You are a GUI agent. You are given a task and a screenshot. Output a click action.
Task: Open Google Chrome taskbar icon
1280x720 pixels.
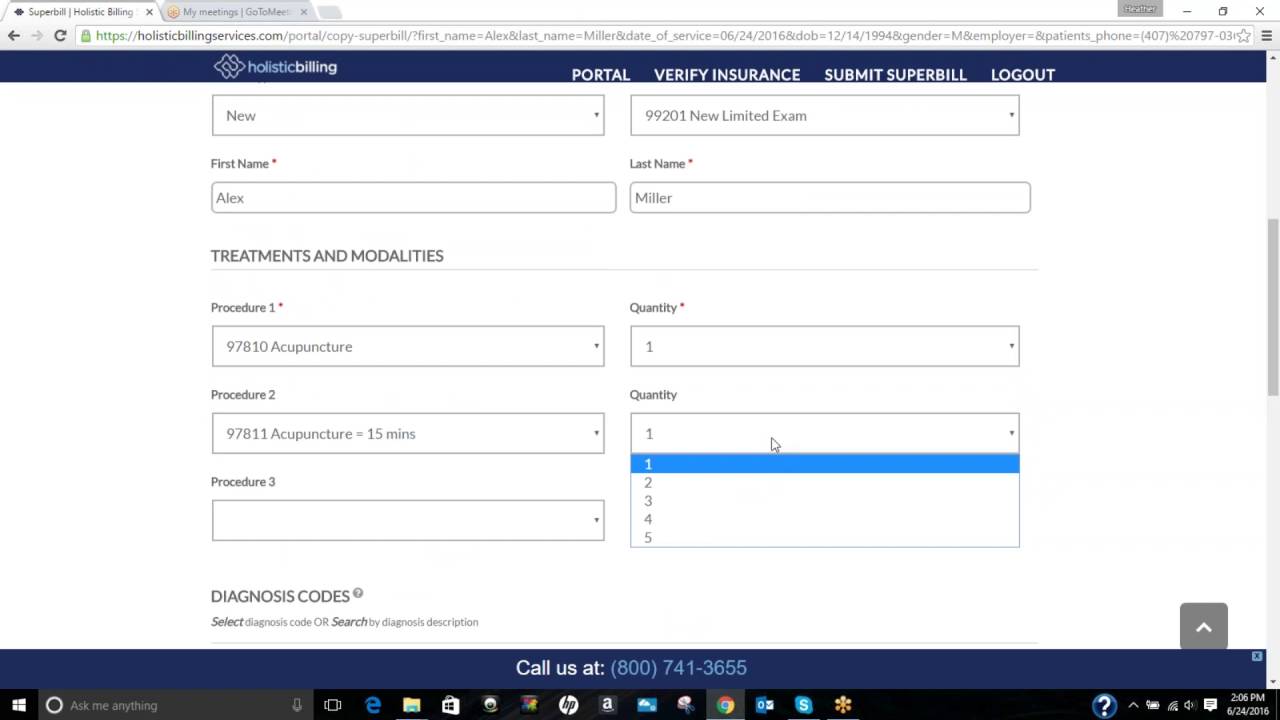(725, 705)
